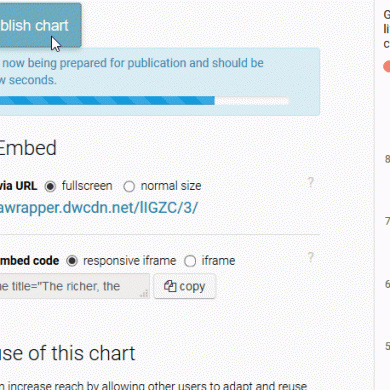Click the "Embed code" label text
Screen dimensions: 390x390
[29, 261]
